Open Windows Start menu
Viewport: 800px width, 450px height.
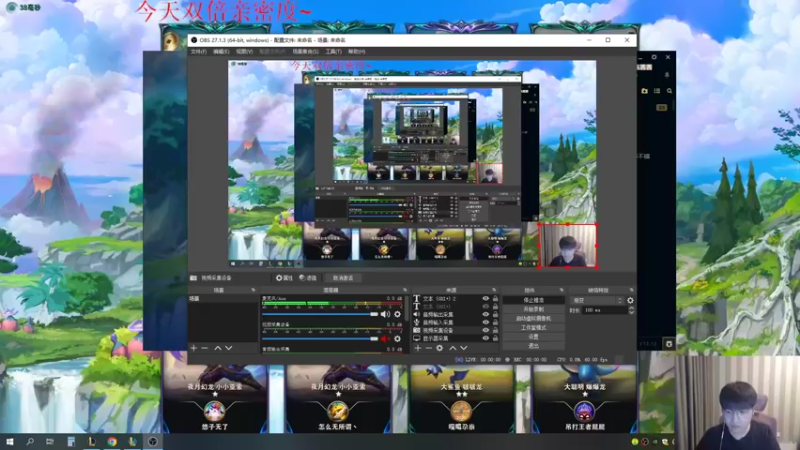pyautogui.click(x=10, y=442)
